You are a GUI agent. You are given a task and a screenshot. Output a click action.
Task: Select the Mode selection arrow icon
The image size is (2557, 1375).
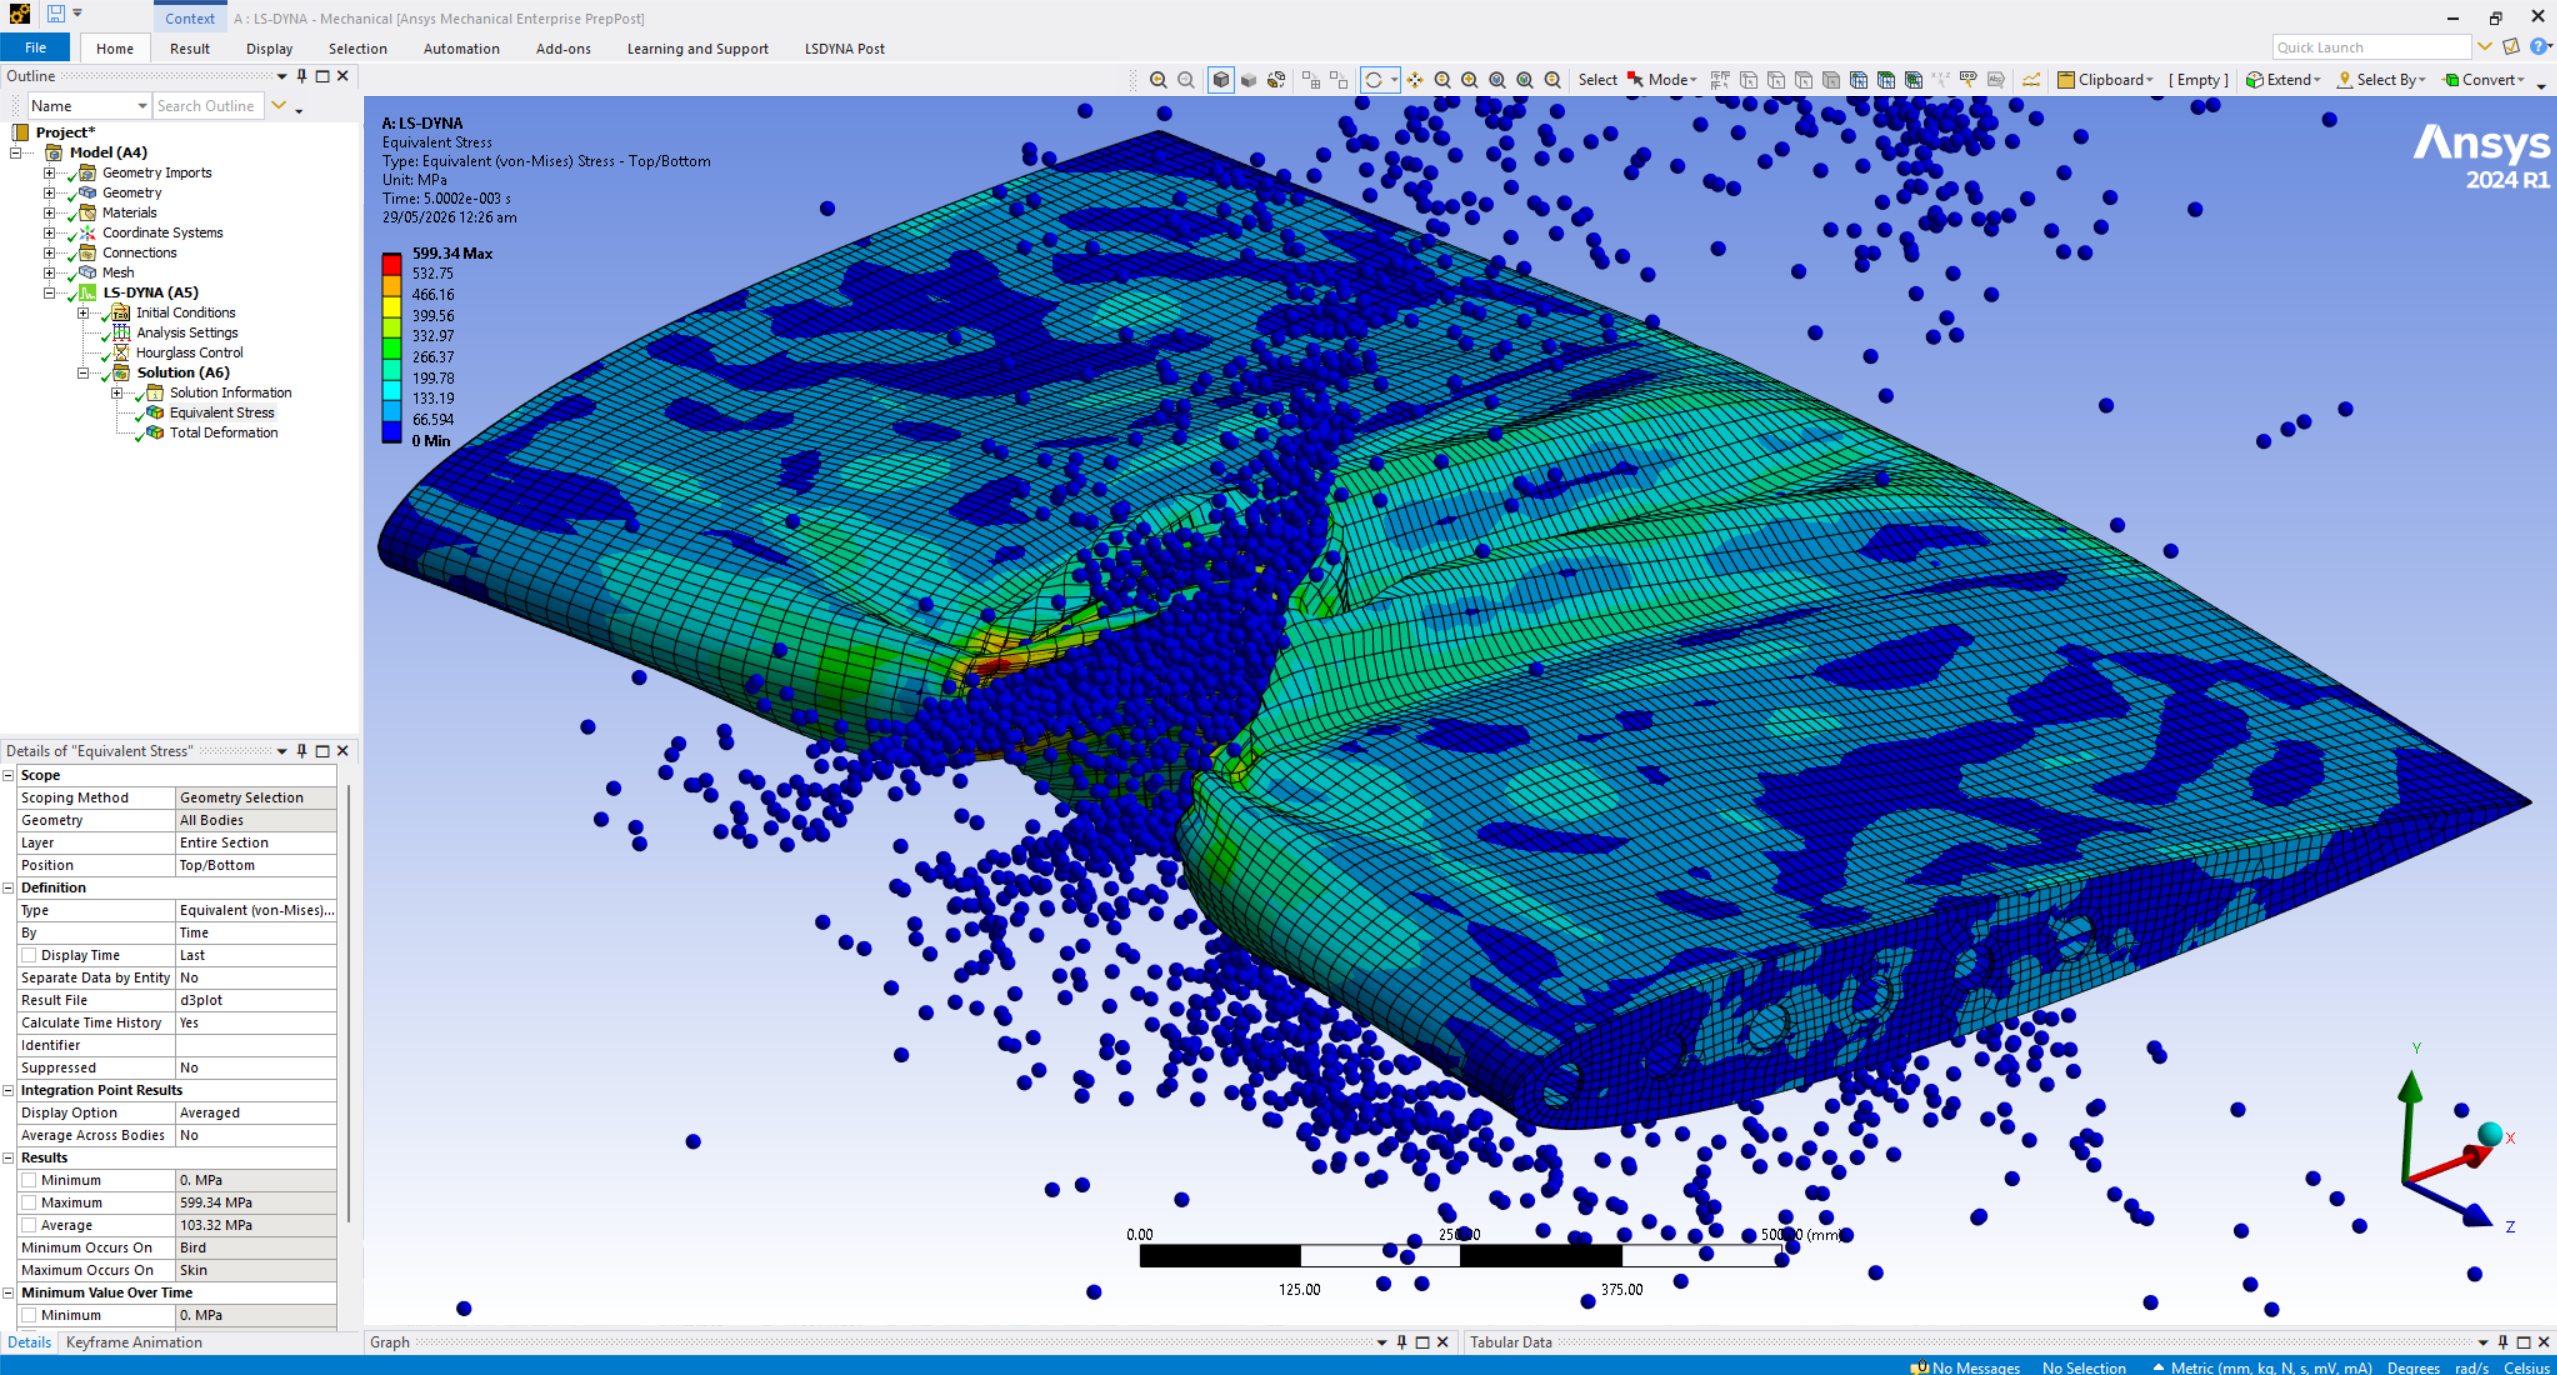[x=1635, y=80]
